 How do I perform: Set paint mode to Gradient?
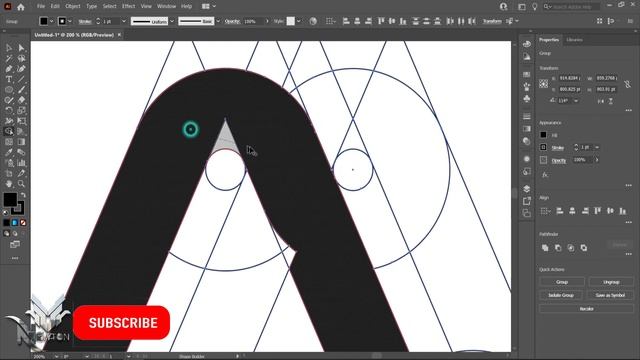tap(15, 223)
